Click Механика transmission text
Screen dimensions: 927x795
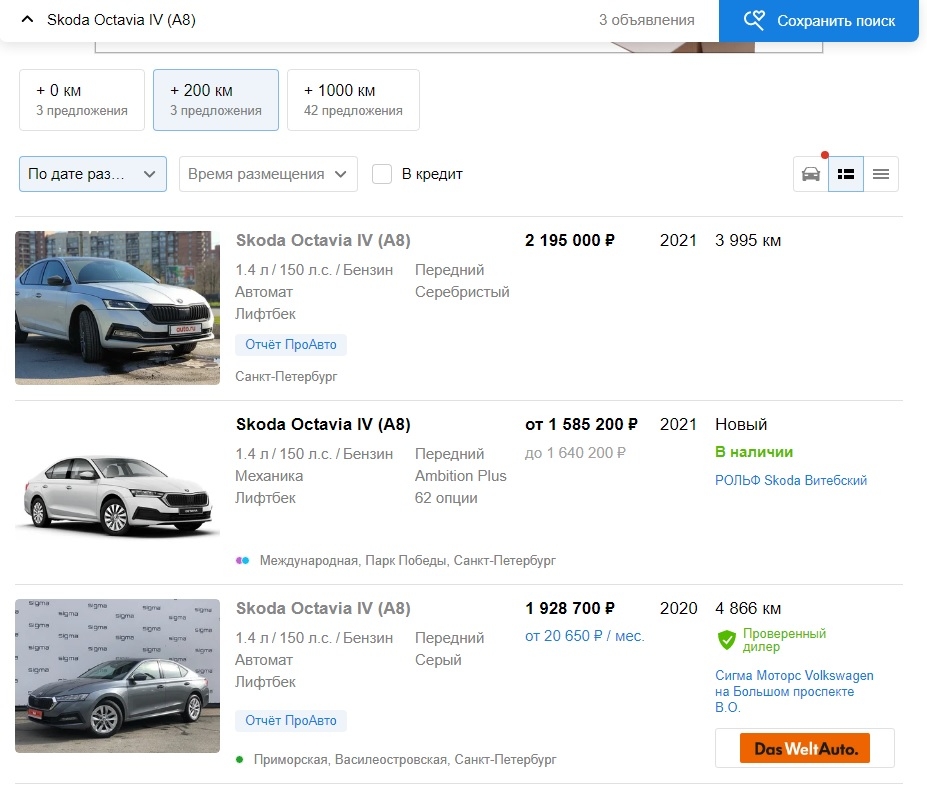tap(269, 476)
